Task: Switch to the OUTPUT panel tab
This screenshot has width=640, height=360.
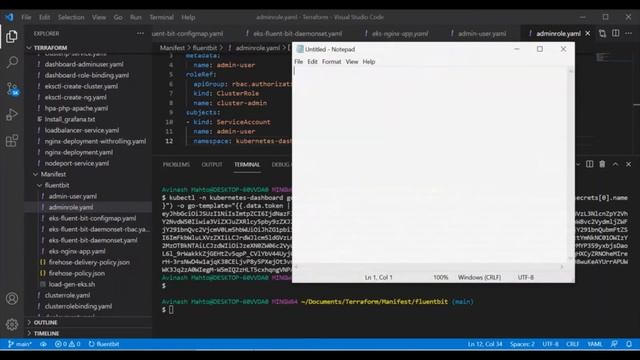Action: (x=212, y=164)
